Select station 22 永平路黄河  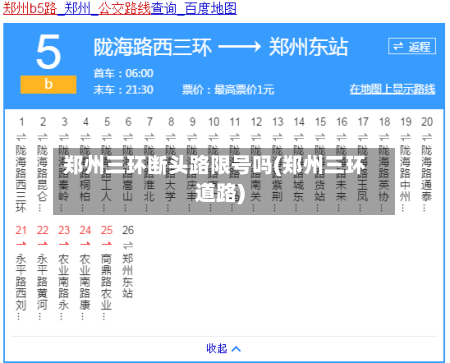(42, 287)
